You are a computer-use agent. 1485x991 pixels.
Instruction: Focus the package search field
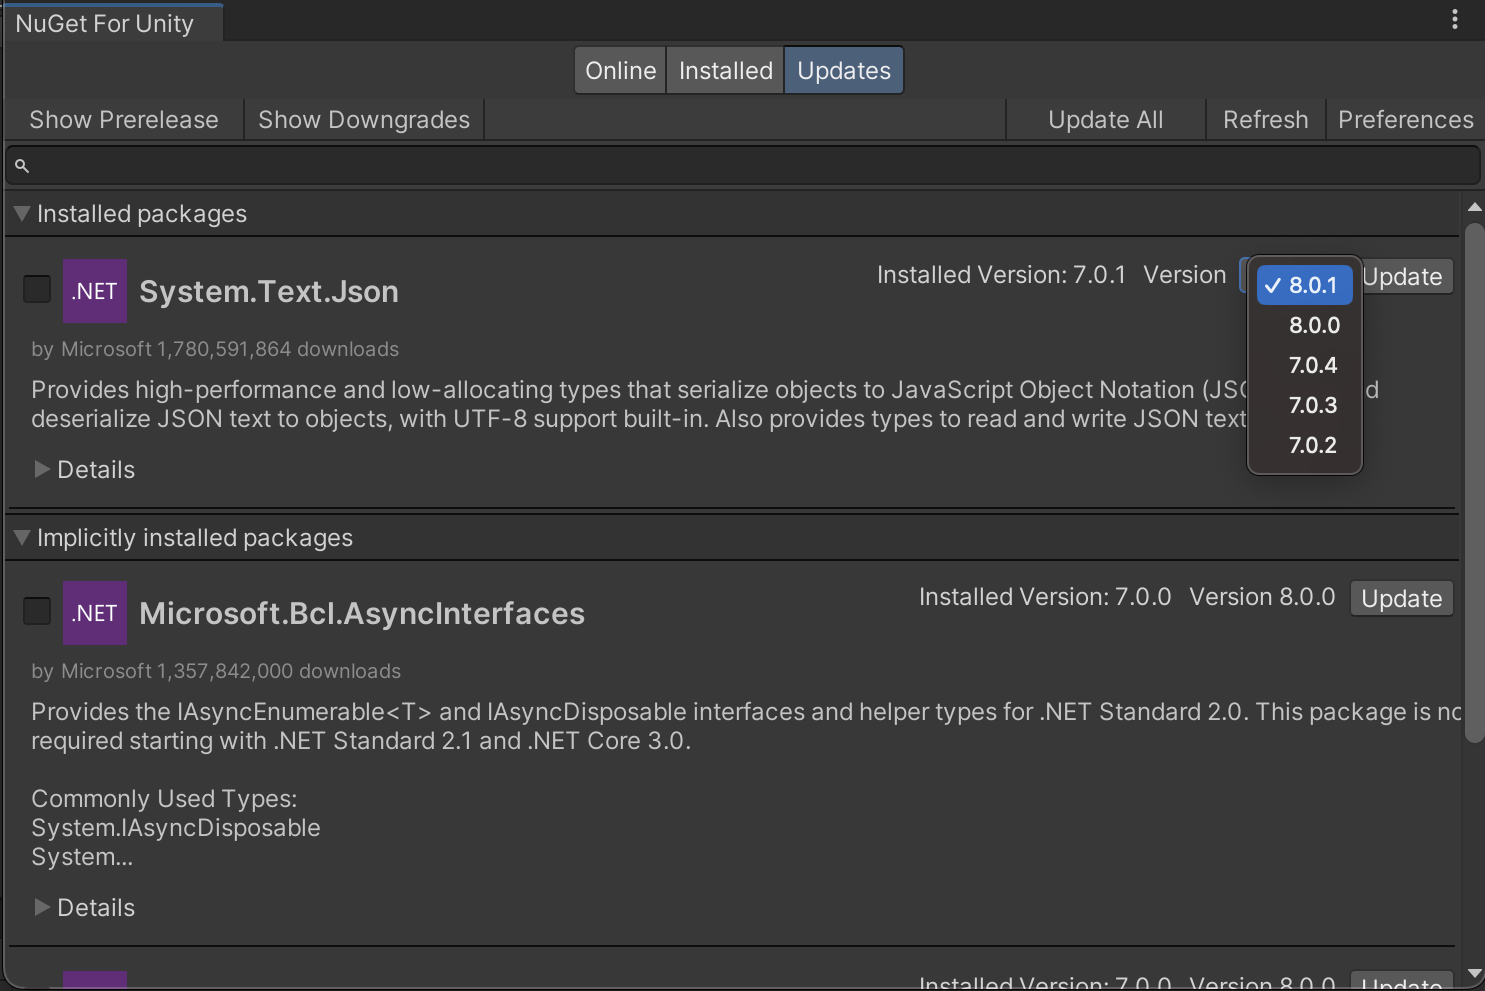[x=743, y=166]
